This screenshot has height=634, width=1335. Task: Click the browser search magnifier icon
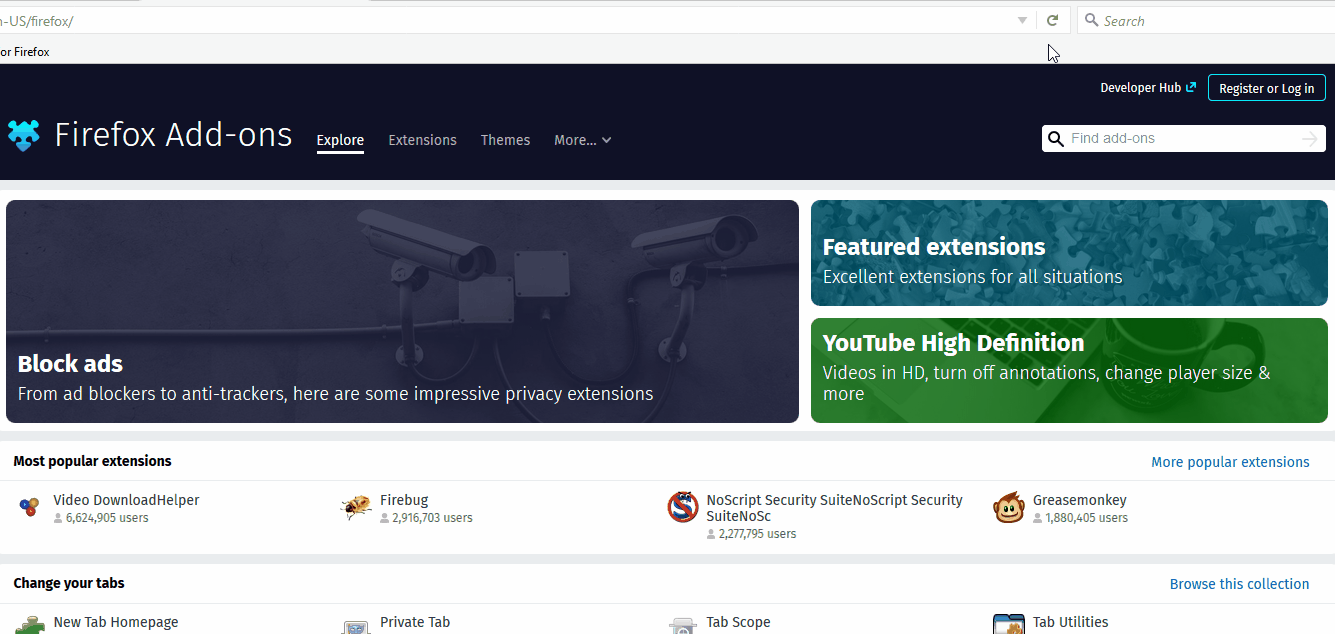tap(1091, 20)
